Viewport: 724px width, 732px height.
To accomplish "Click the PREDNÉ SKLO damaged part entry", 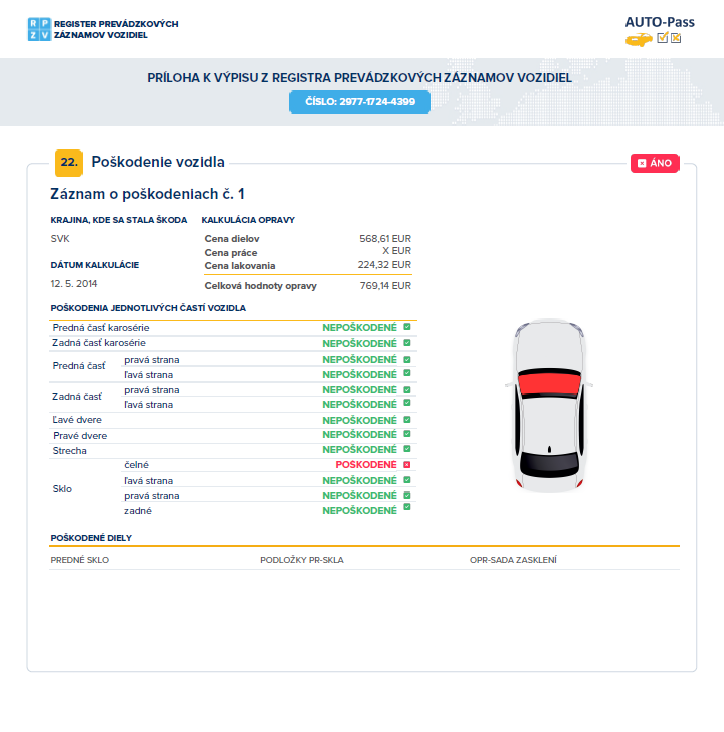I will pos(80,560).
